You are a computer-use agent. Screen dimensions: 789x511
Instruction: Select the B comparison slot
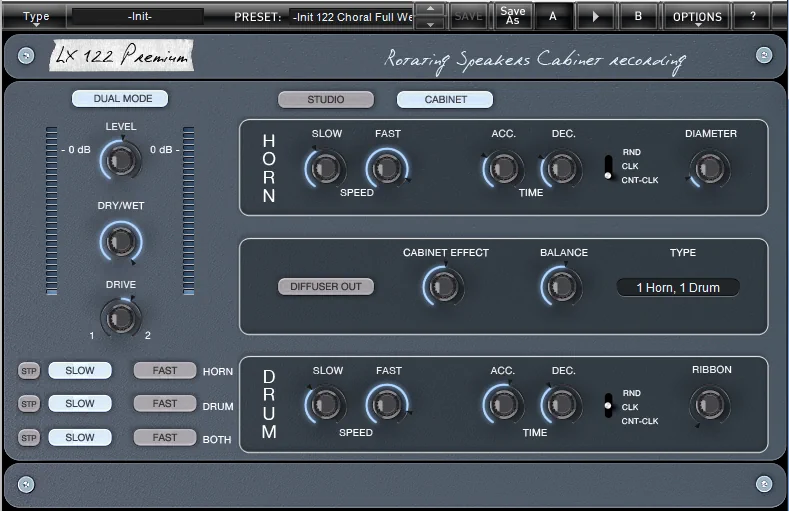pos(638,17)
